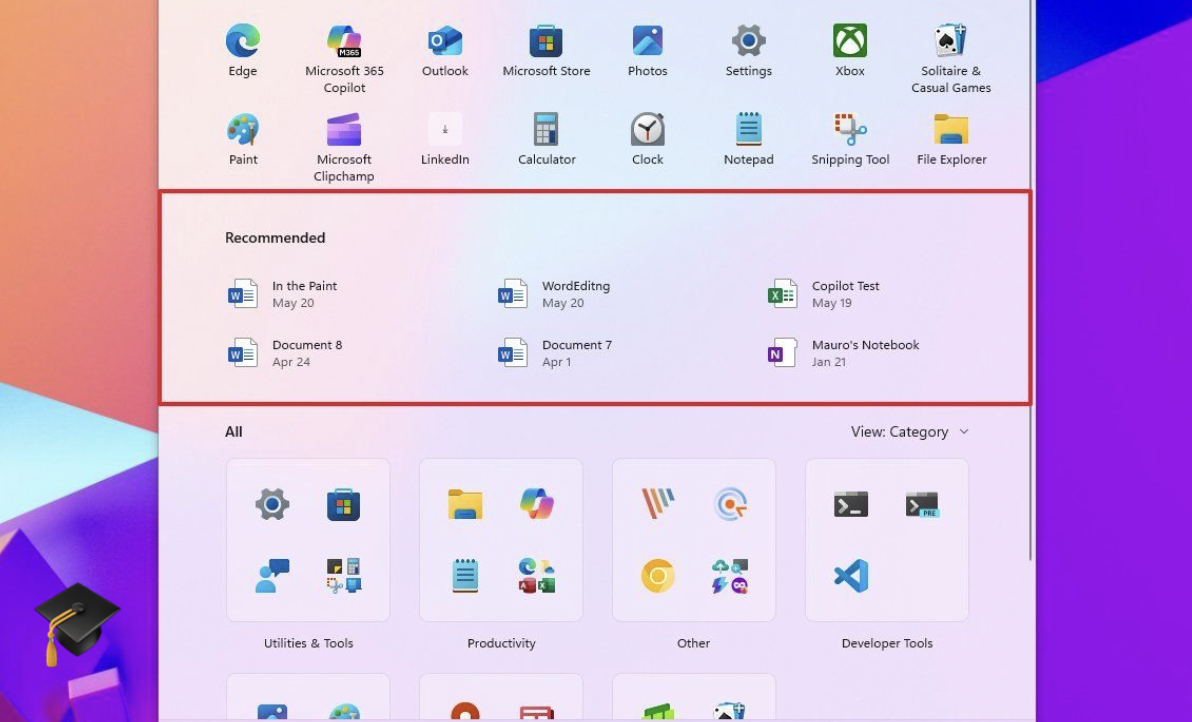Click the Start menu vertical scrollbar
The image size is (1192, 722).
coord(1032,281)
